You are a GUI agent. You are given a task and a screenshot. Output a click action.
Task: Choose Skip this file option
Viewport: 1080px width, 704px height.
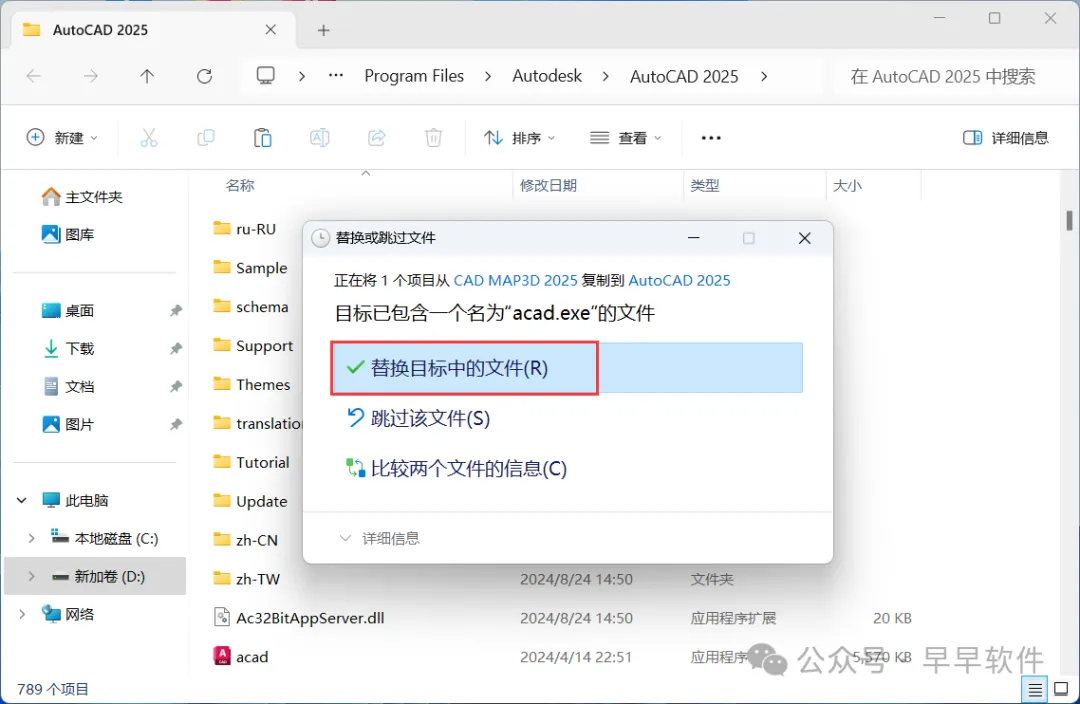pos(418,418)
